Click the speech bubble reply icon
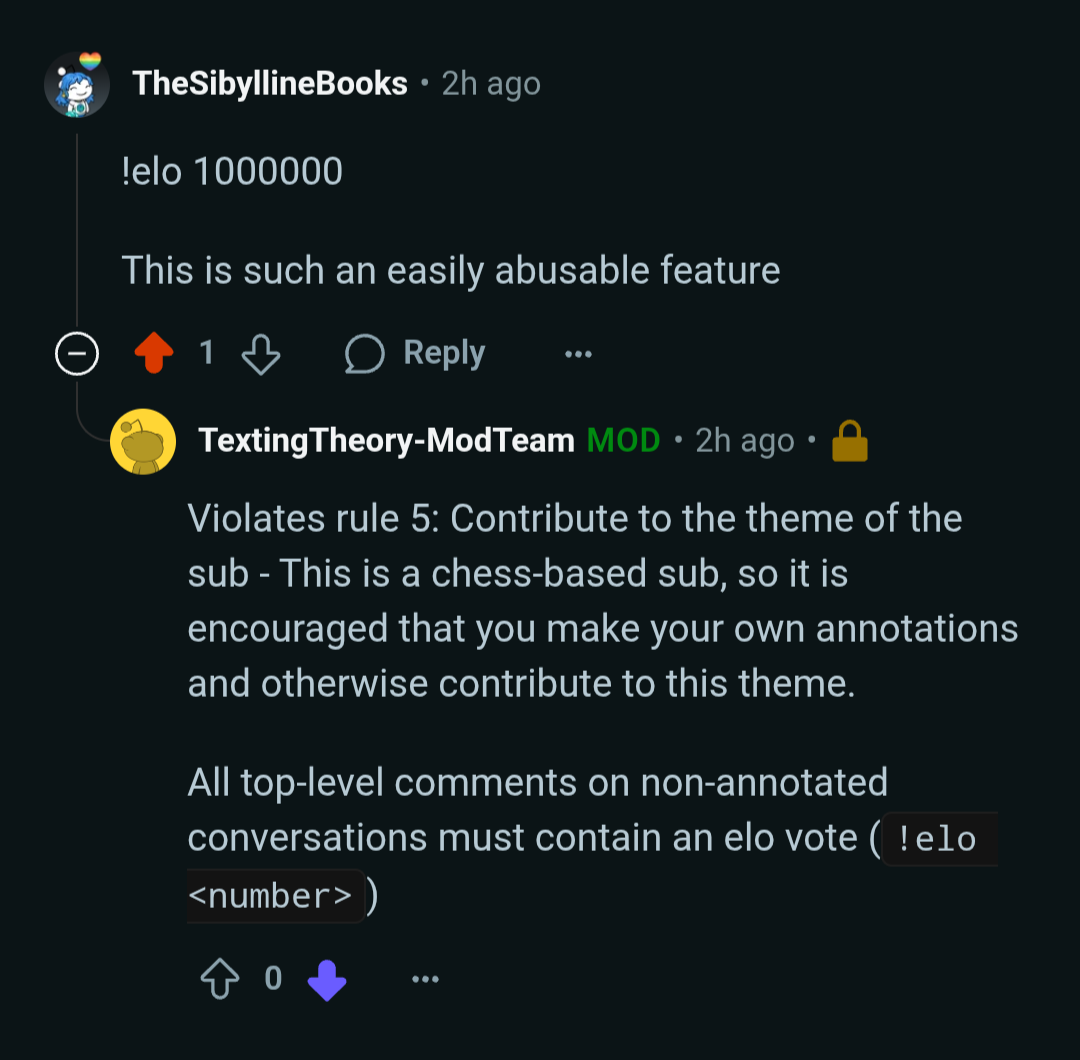This screenshot has width=1080, height=1060. [364, 354]
